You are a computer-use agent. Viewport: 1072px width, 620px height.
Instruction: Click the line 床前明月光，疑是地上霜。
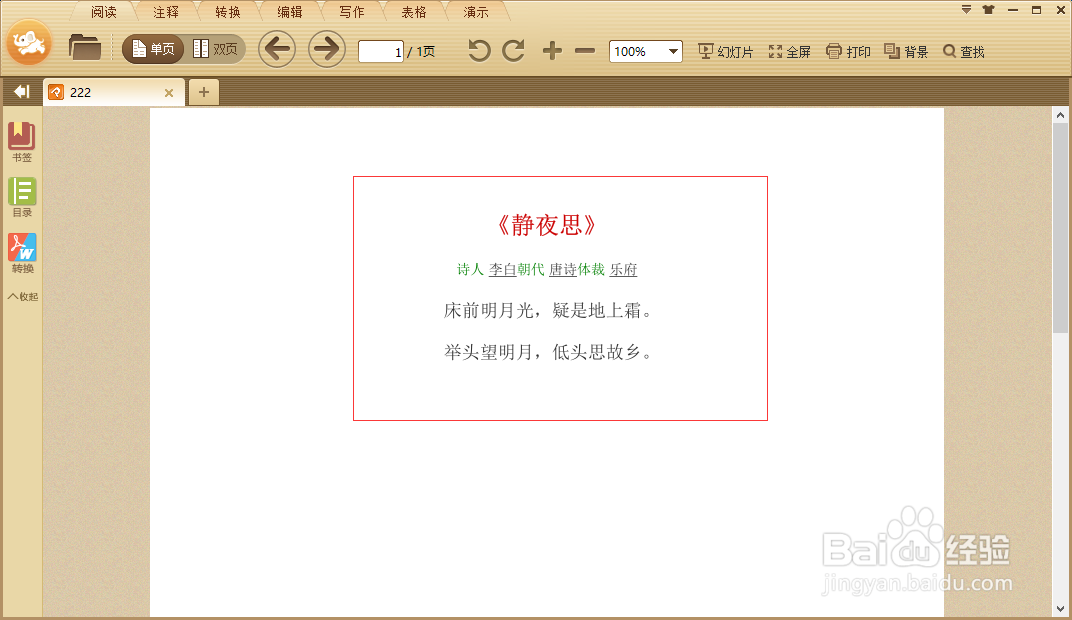[x=550, y=311]
